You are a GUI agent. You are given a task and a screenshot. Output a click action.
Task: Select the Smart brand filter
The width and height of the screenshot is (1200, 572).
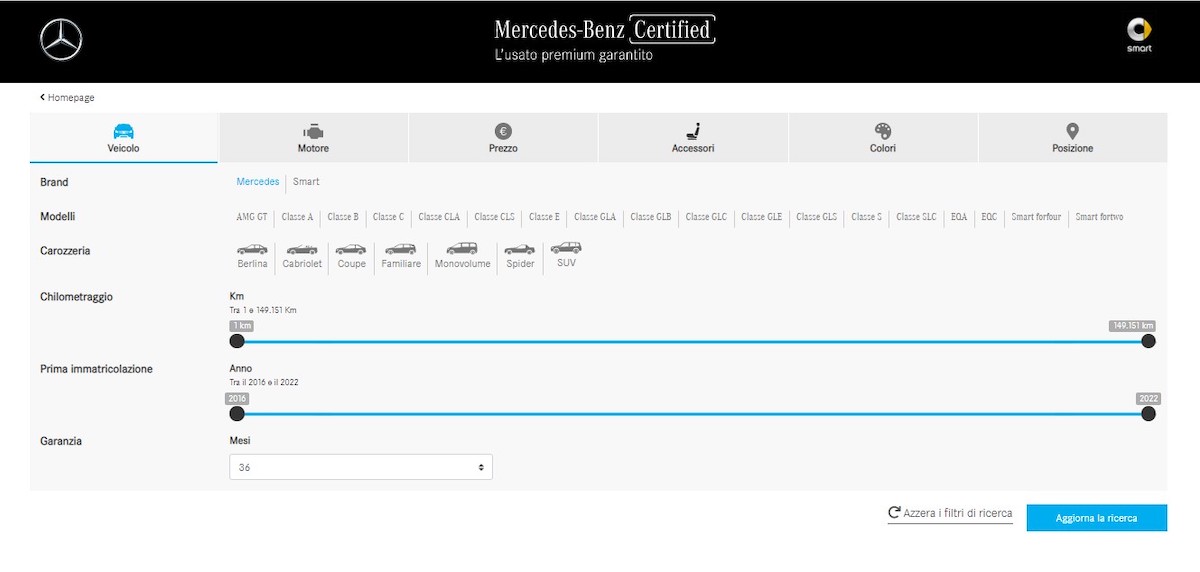[x=306, y=182]
